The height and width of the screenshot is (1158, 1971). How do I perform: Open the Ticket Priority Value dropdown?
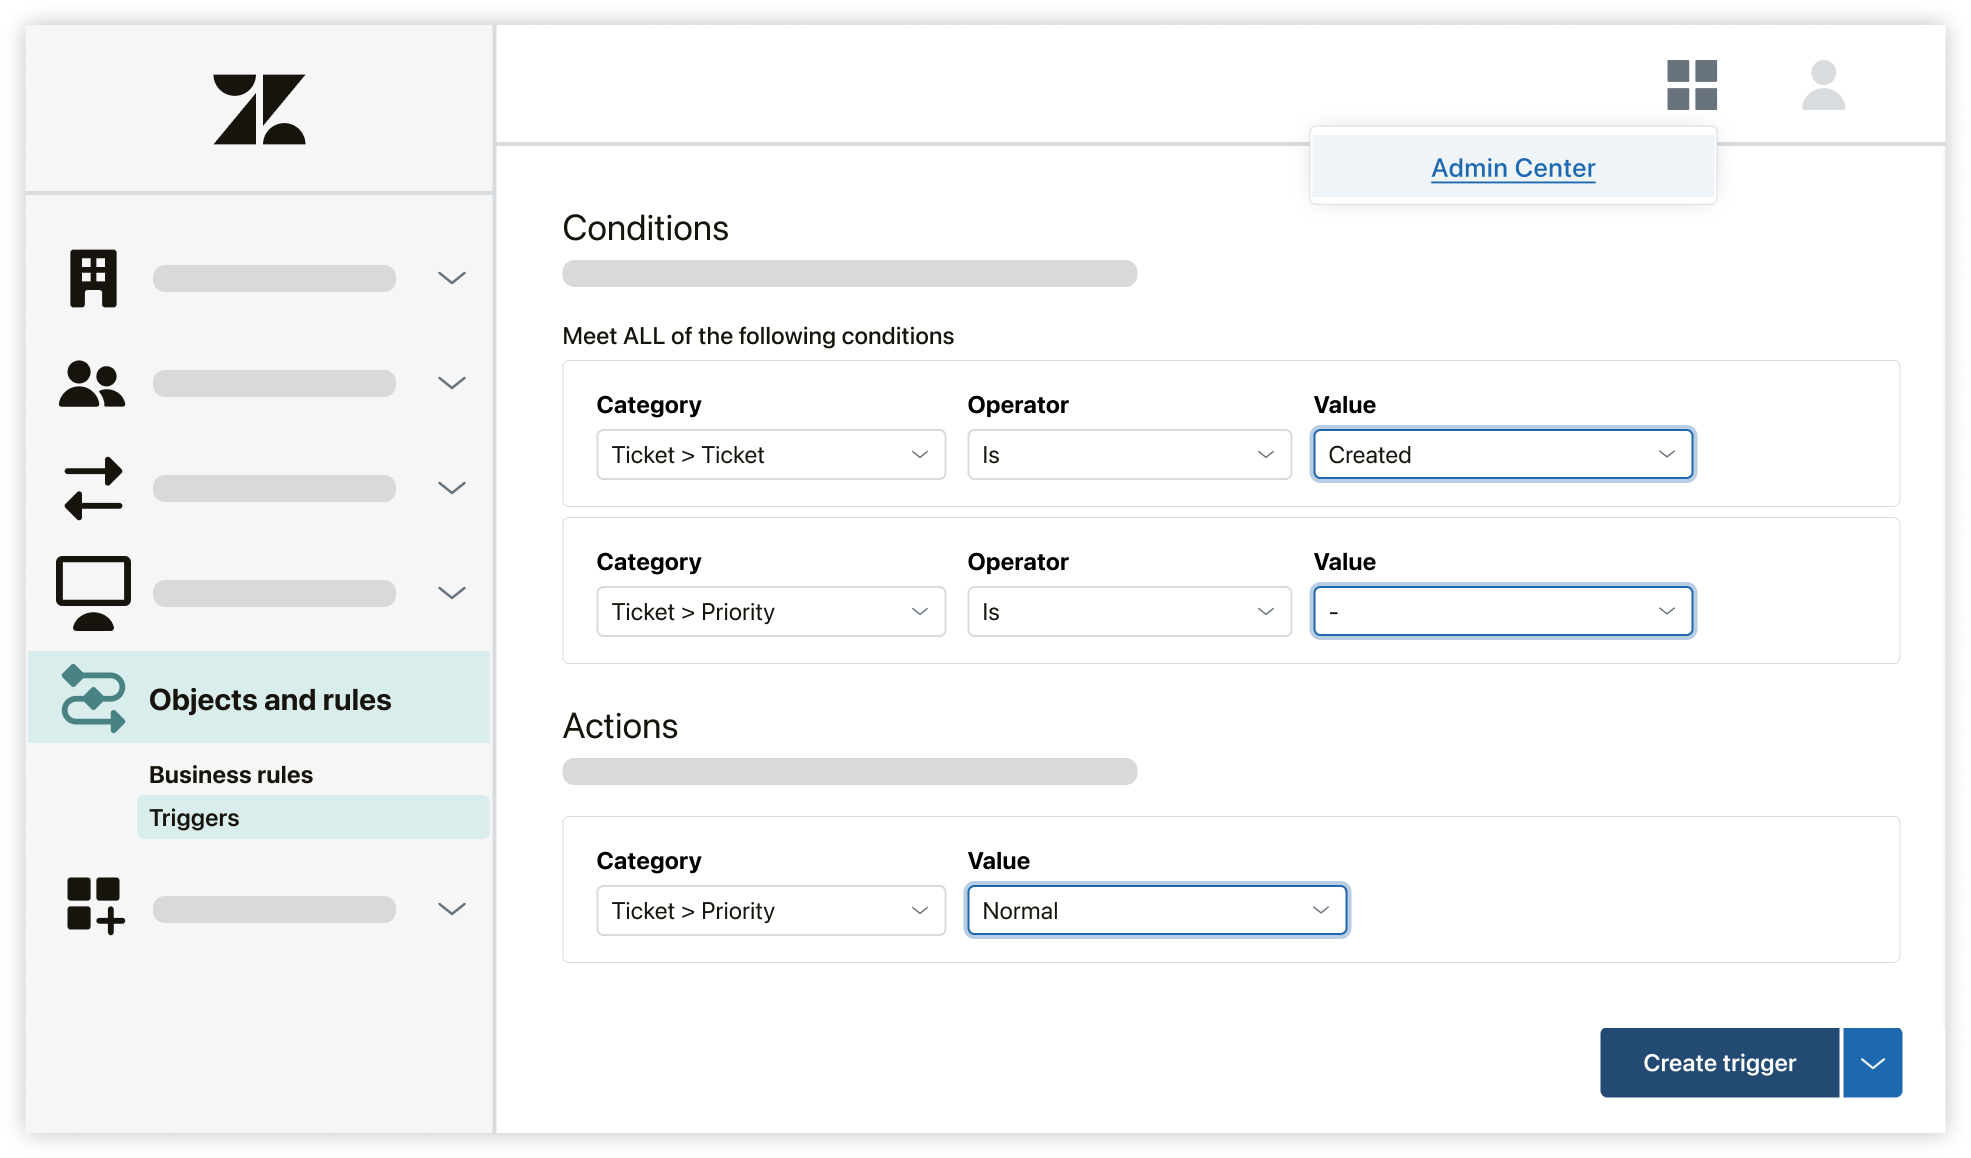[x=1501, y=611]
